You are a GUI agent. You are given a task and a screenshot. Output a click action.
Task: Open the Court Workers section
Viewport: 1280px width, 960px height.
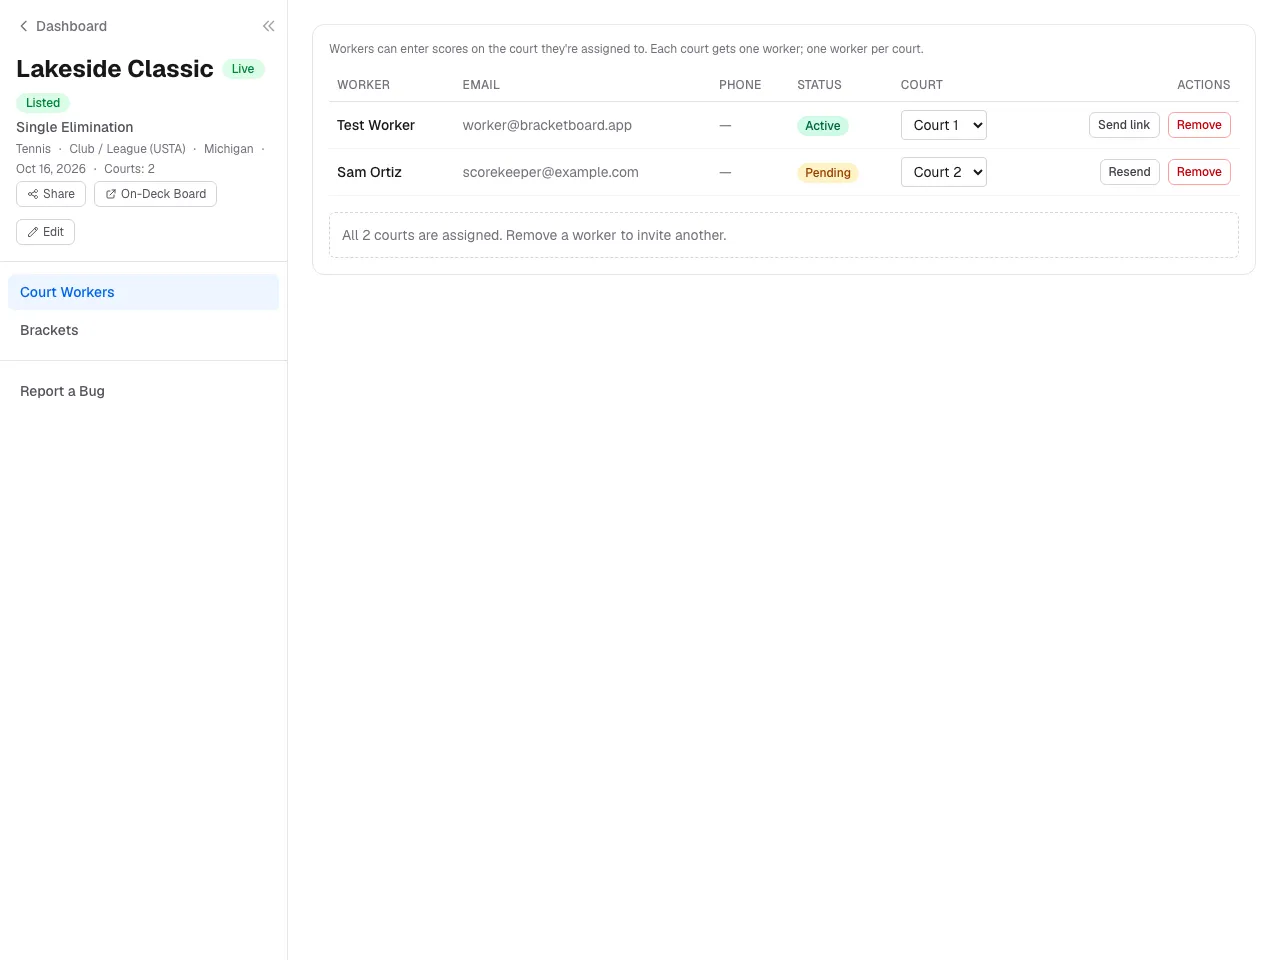143,292
